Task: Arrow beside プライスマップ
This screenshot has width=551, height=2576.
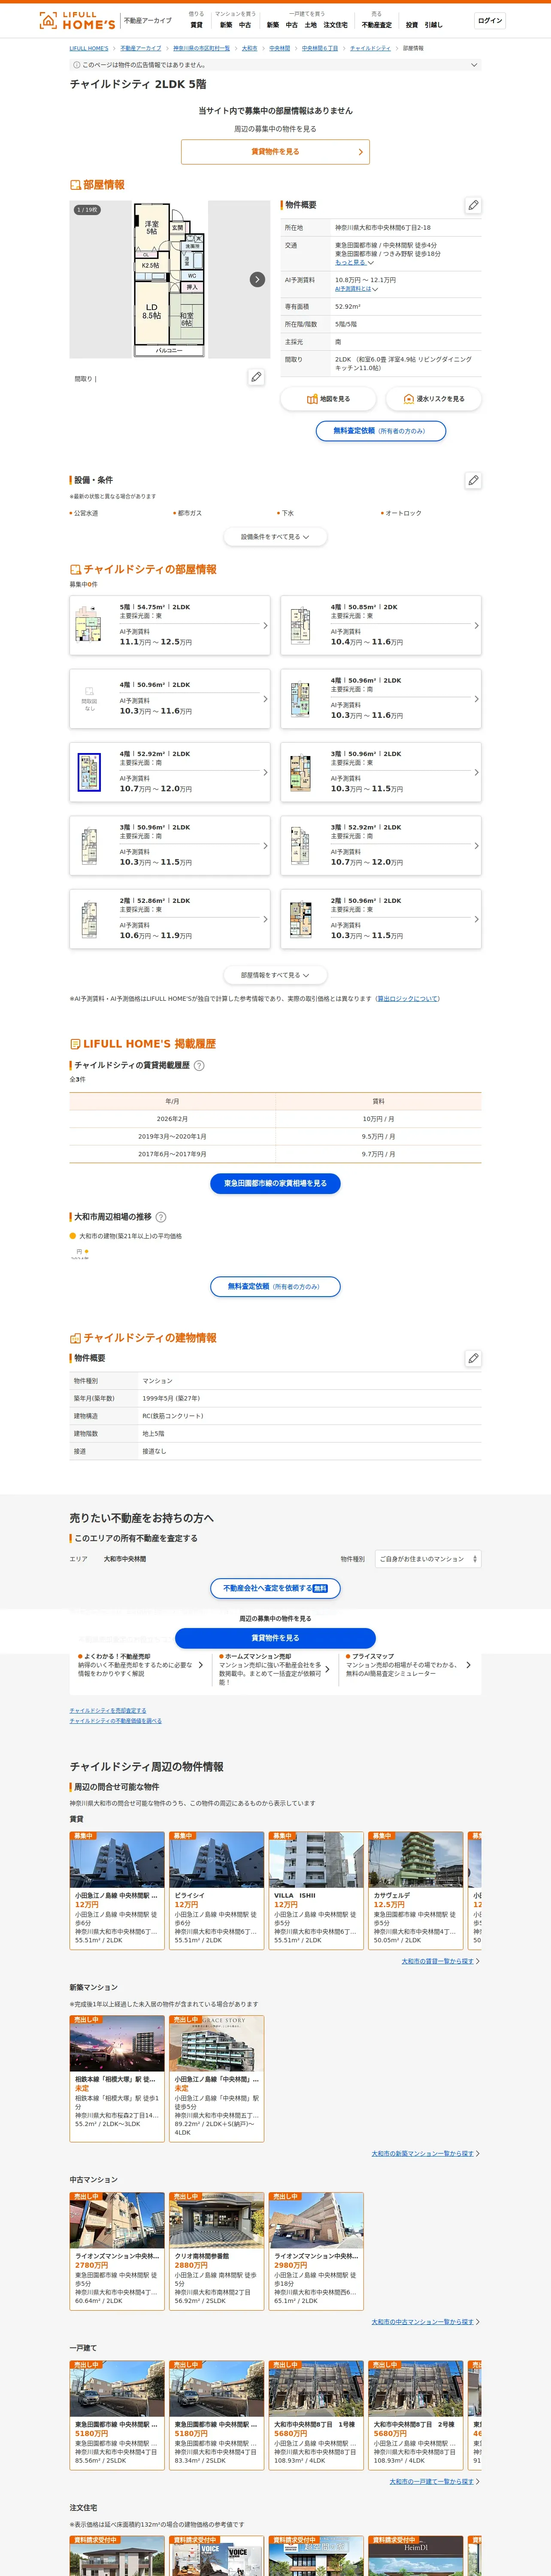Action: 468,1665
